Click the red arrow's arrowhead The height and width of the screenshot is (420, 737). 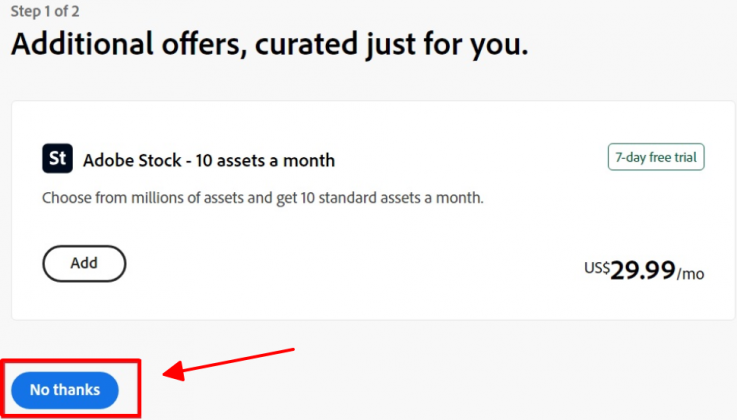pos(172,374)
